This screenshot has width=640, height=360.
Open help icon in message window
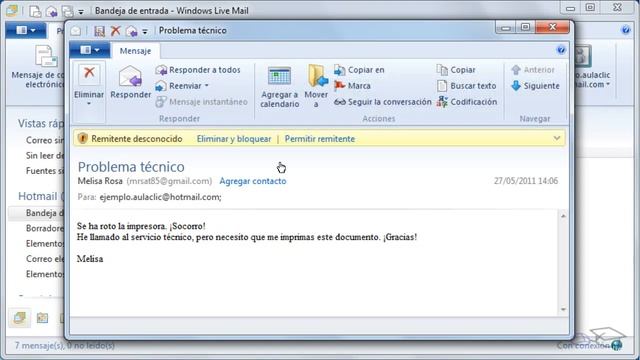561,50
